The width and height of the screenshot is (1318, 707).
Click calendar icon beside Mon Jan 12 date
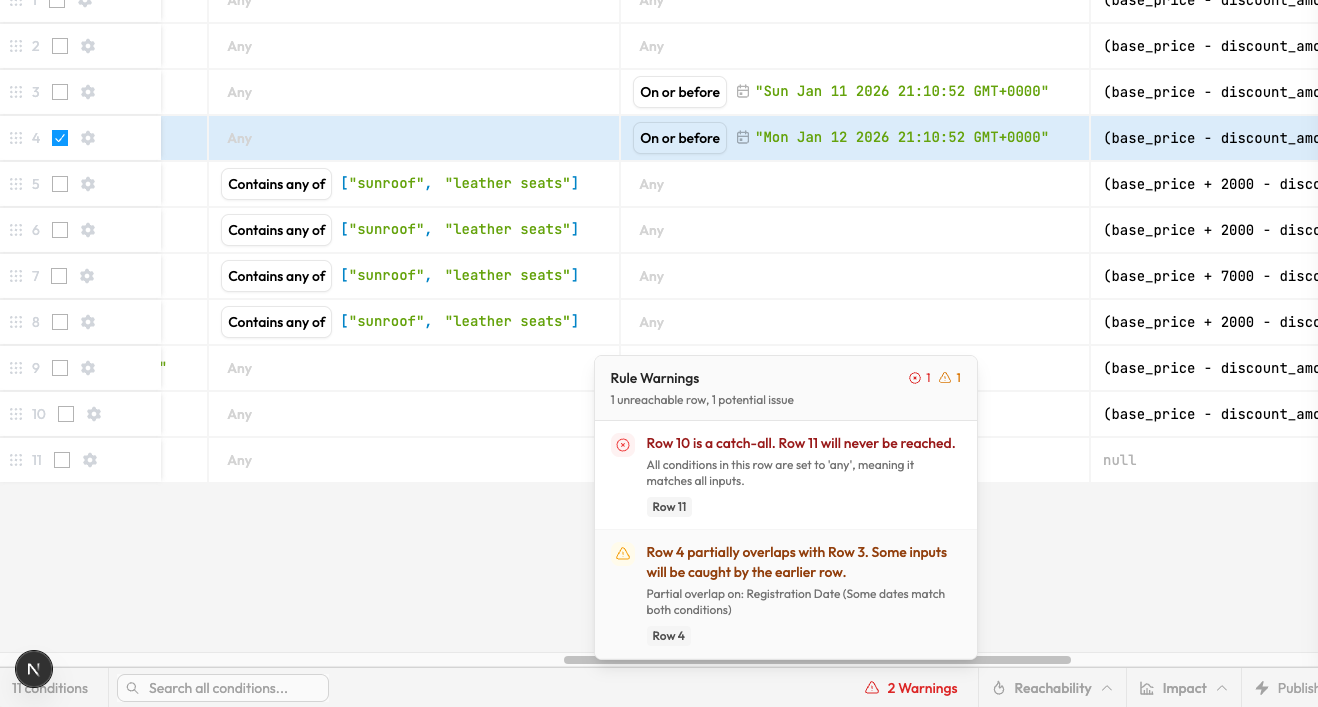743,138
